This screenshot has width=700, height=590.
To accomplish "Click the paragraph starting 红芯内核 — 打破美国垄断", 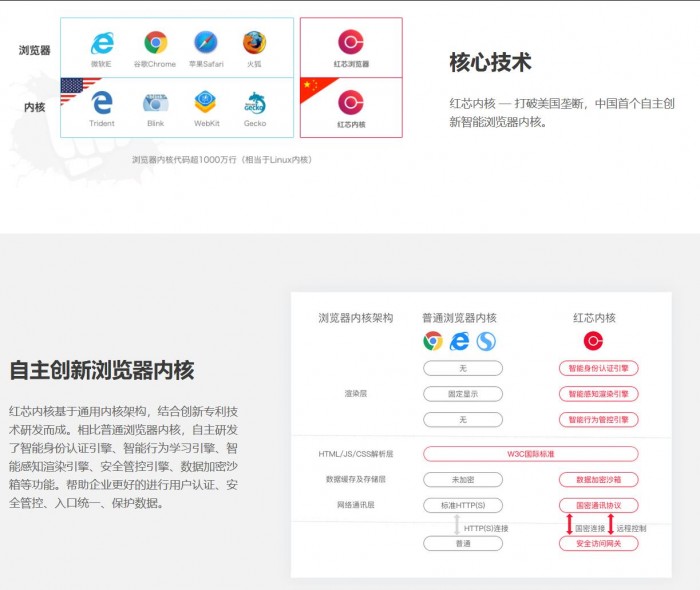I will click(562, 112).
